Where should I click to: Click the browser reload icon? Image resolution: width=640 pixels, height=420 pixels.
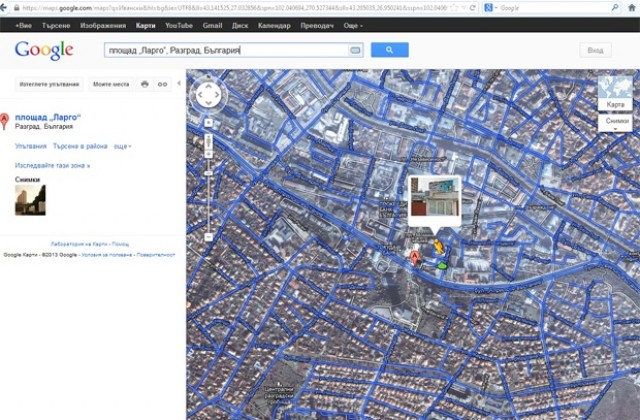pos(473,7)
